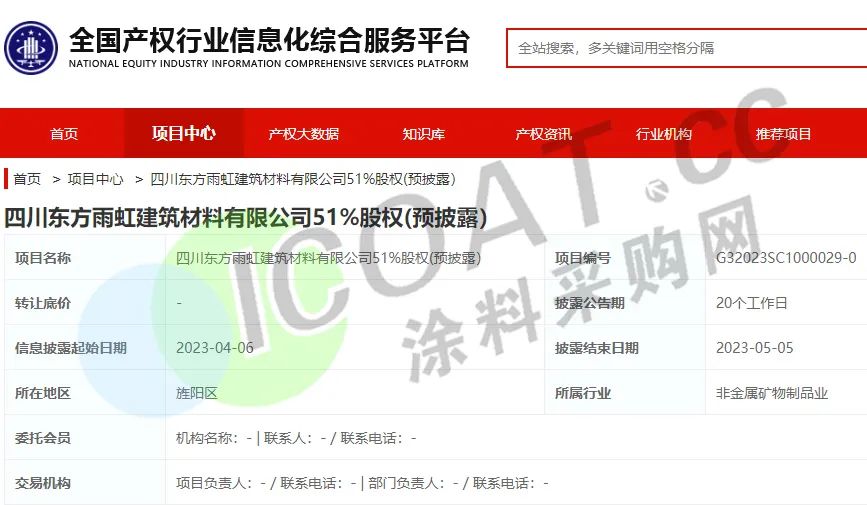This screenshot has width=867, height=505.
Task: Click the 交易机构 label
Action: click(x=43, y=483)
